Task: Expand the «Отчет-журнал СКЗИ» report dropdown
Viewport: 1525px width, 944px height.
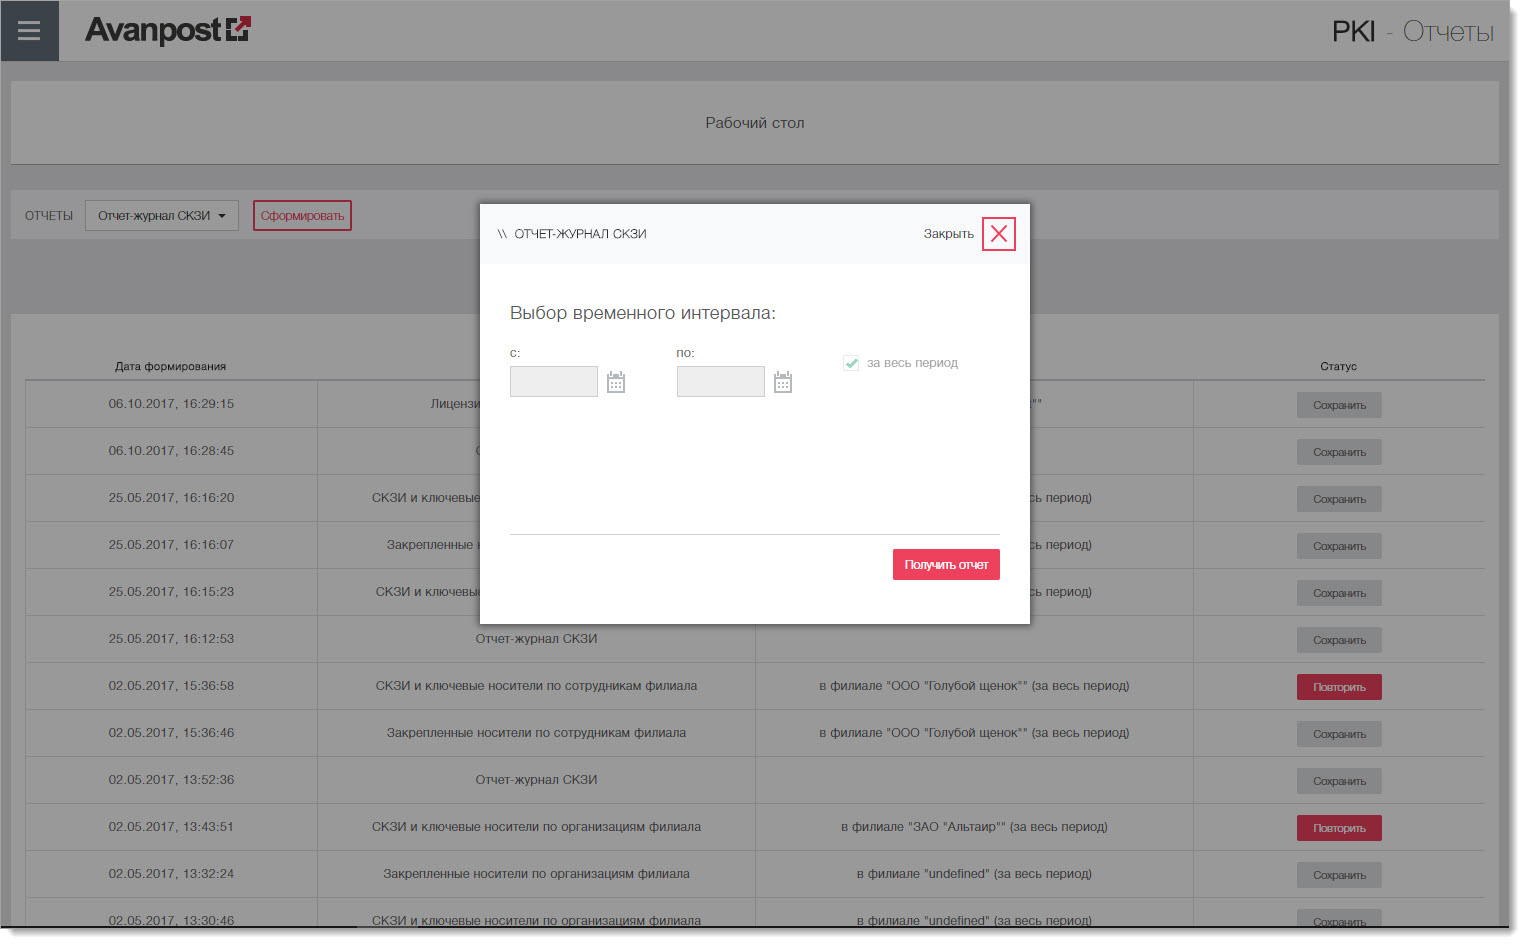Action: click(162, 216)
